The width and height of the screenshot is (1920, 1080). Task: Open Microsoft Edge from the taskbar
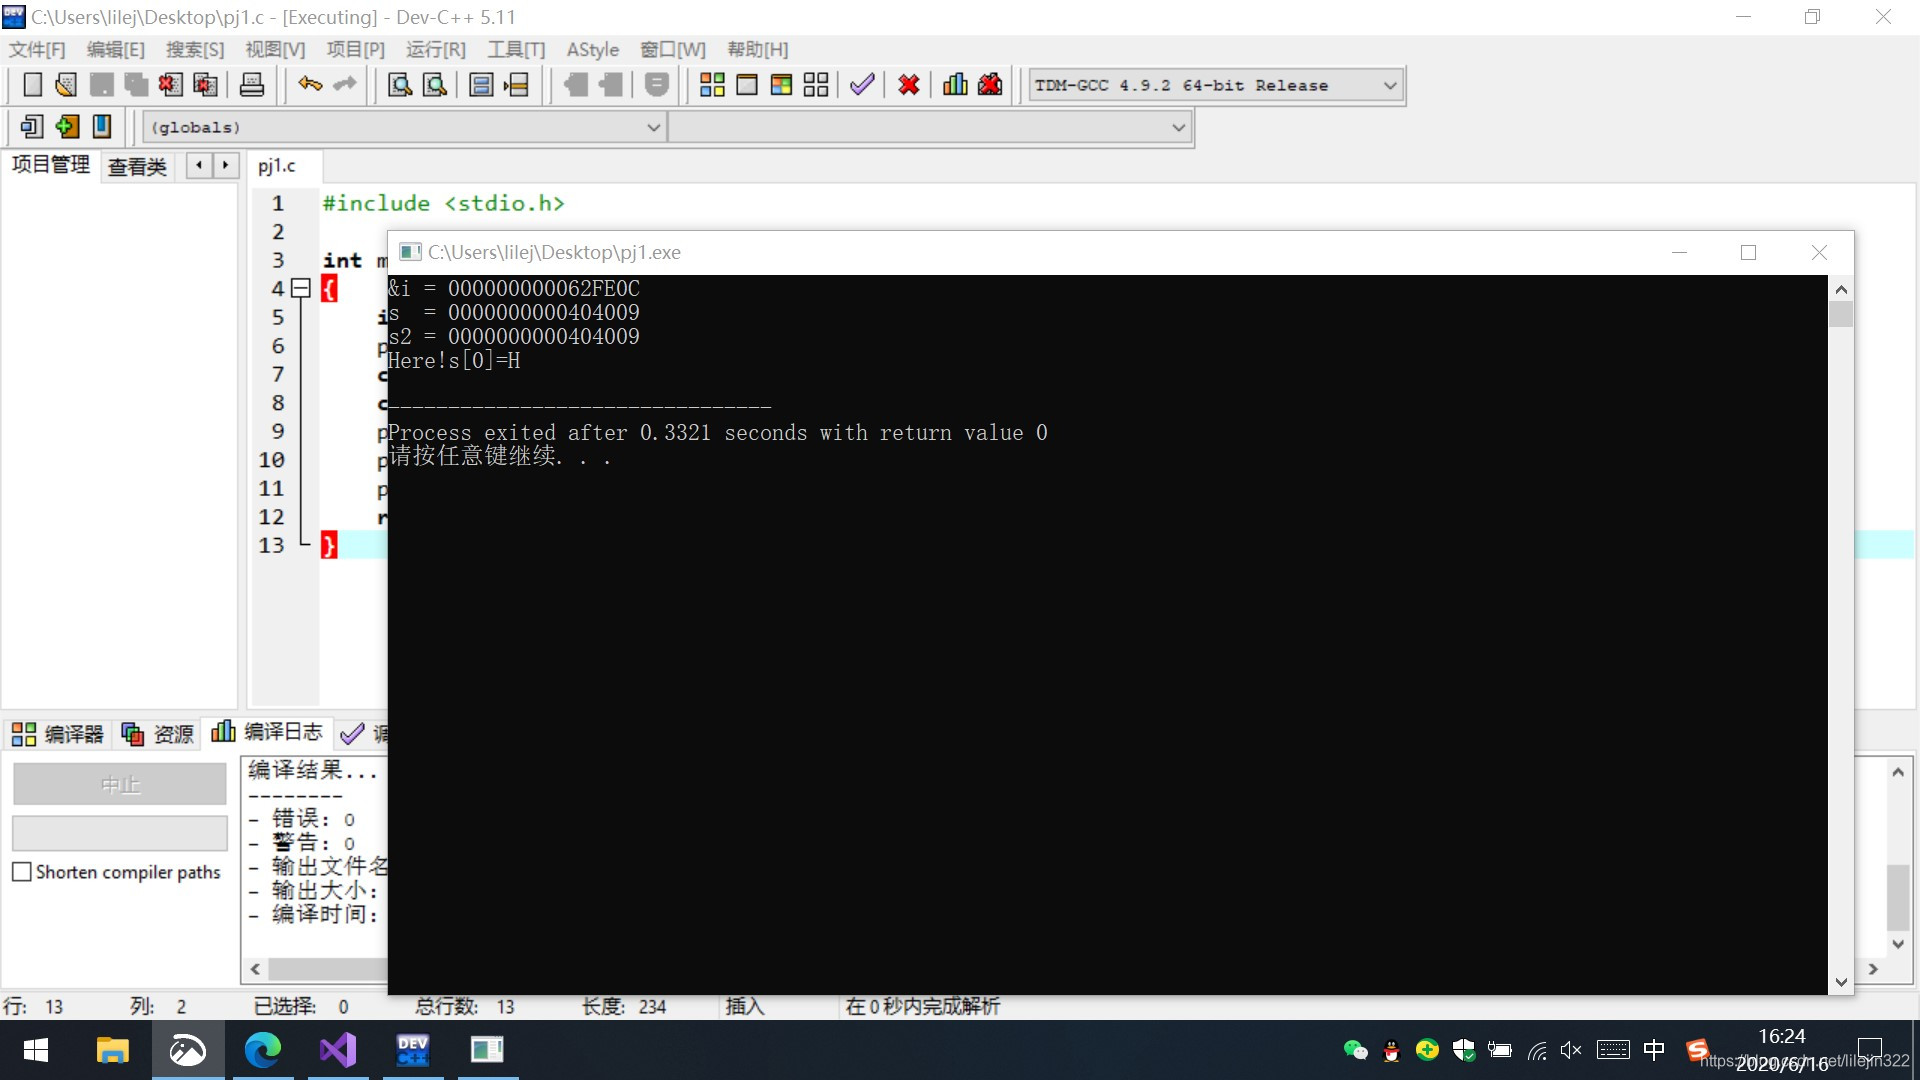point(263,1050)
